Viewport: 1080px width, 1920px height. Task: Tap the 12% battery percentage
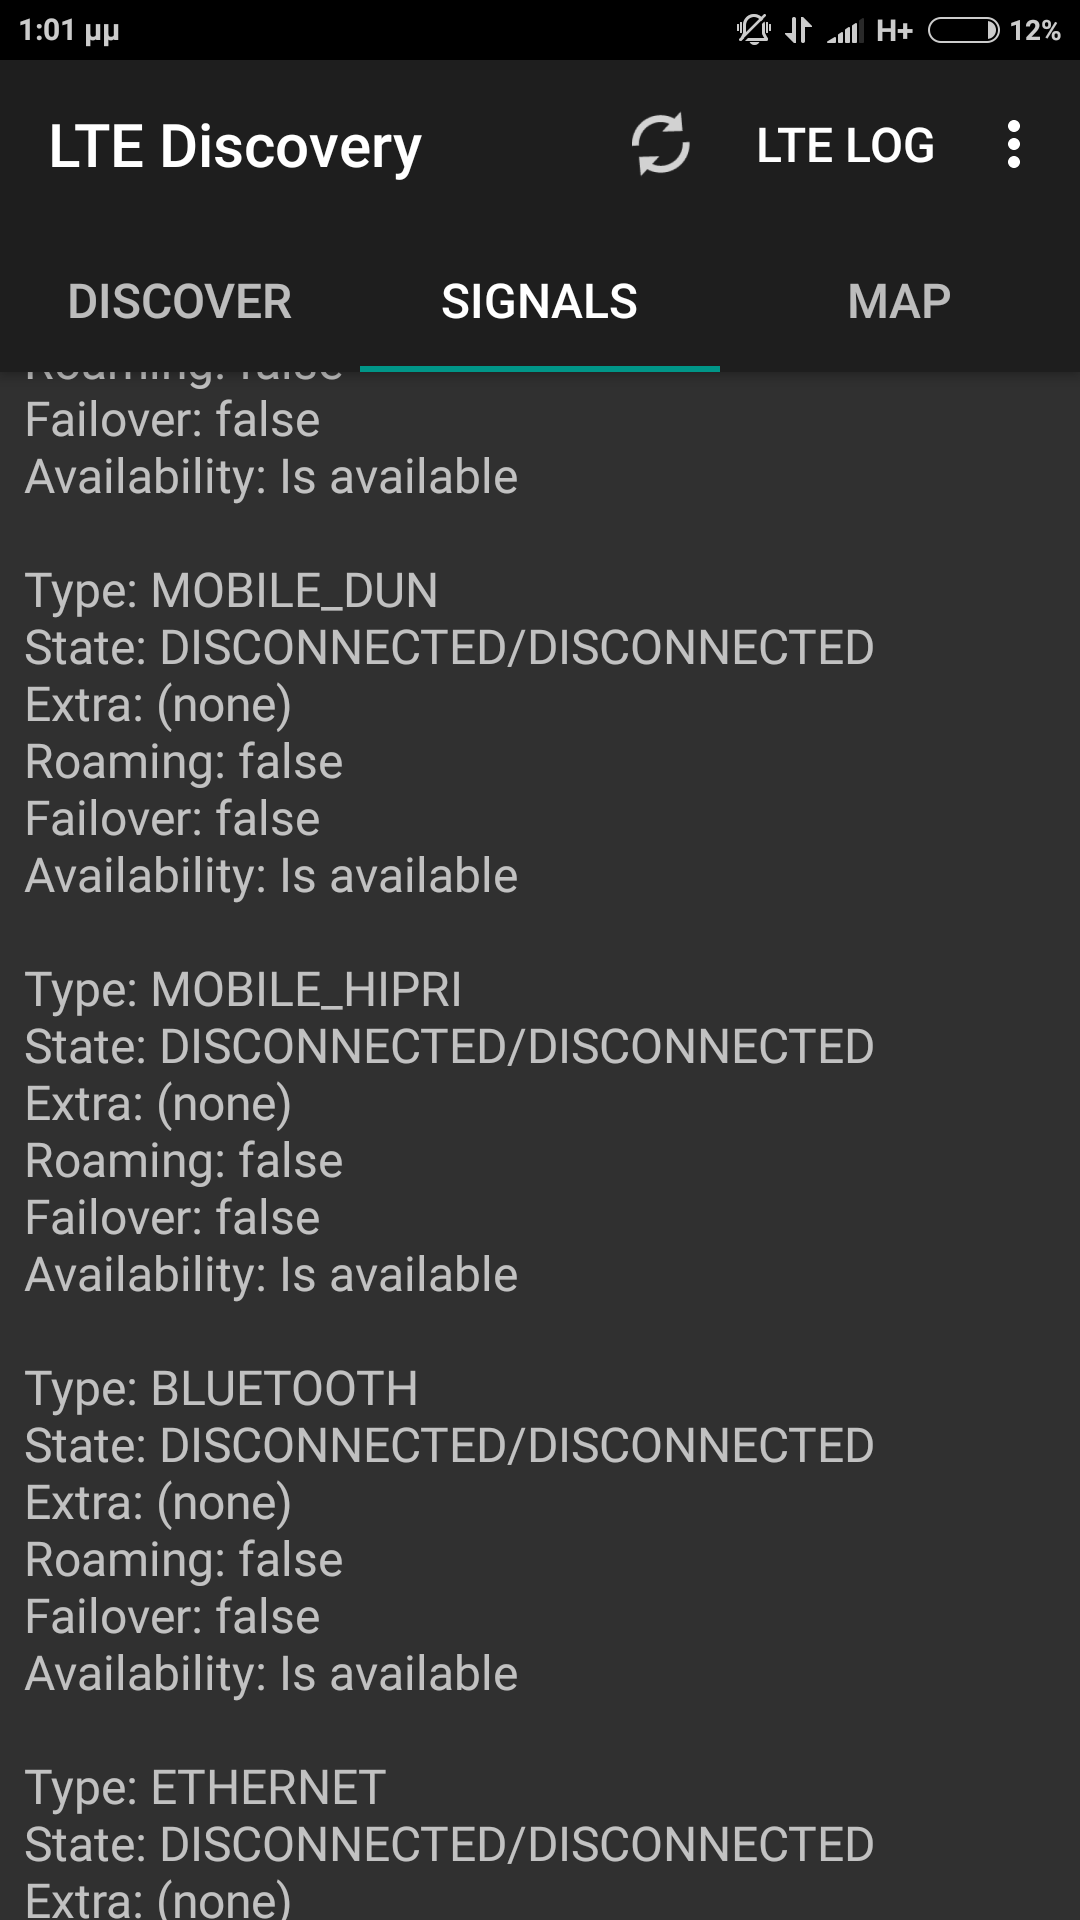point(1035,31)
